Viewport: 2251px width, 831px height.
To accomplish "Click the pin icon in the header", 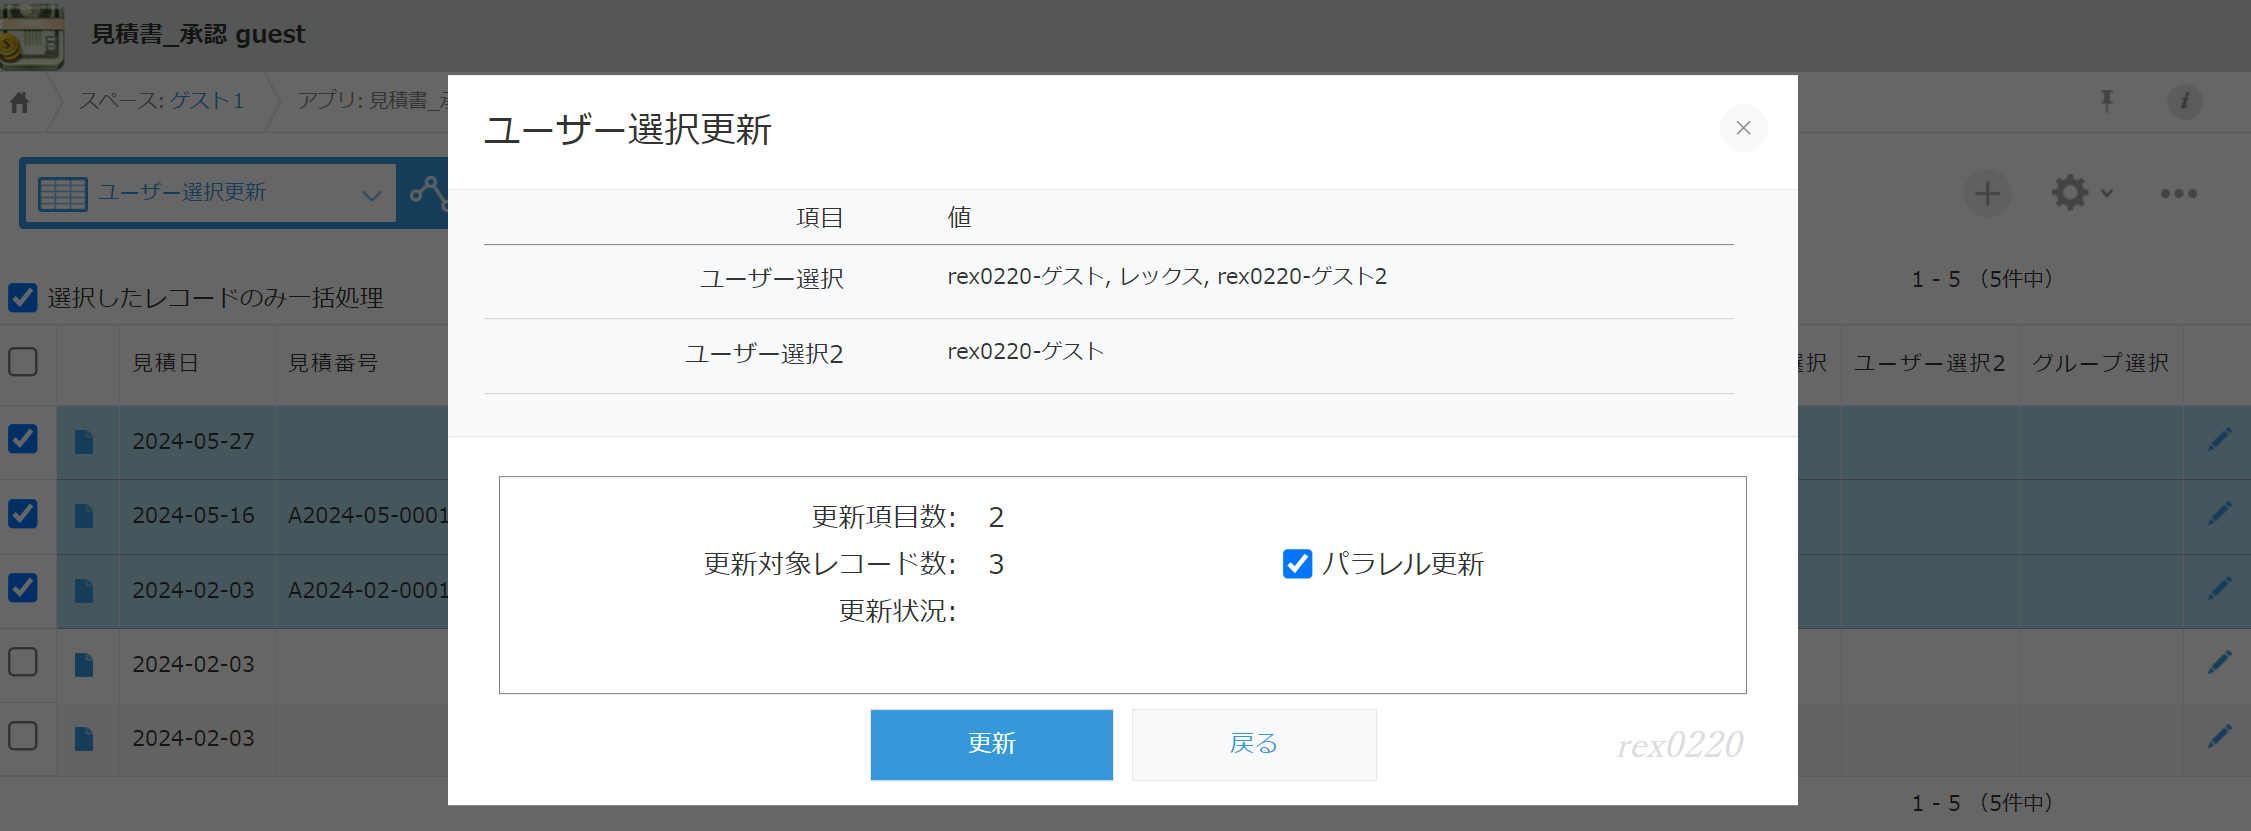I will (2107, 101).
